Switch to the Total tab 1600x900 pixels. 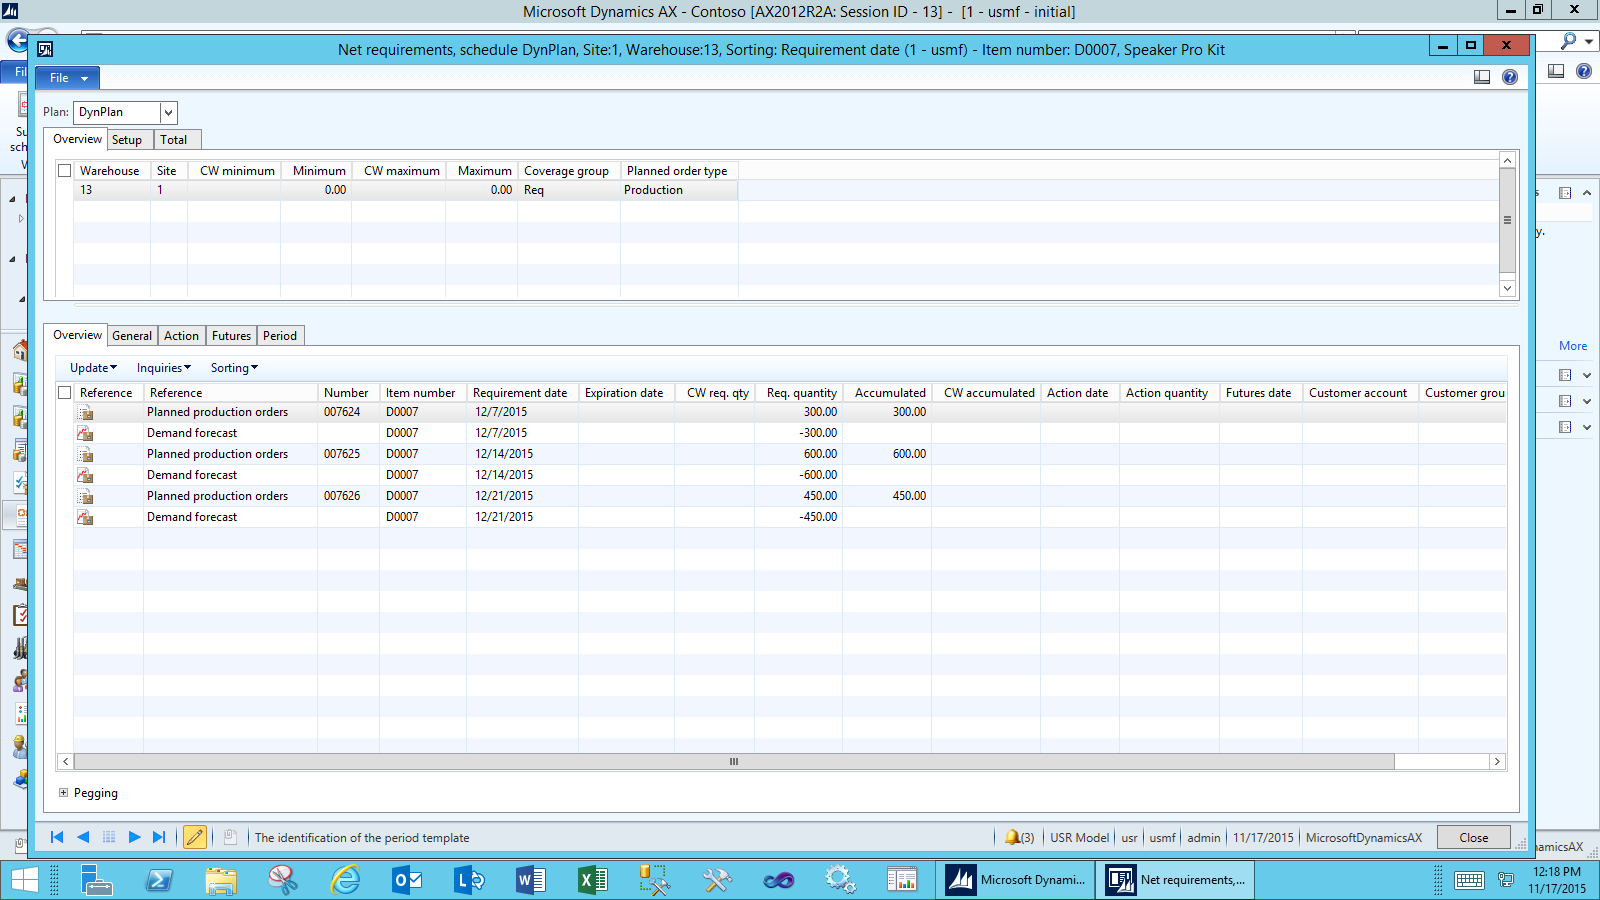(x=173, y=140)
